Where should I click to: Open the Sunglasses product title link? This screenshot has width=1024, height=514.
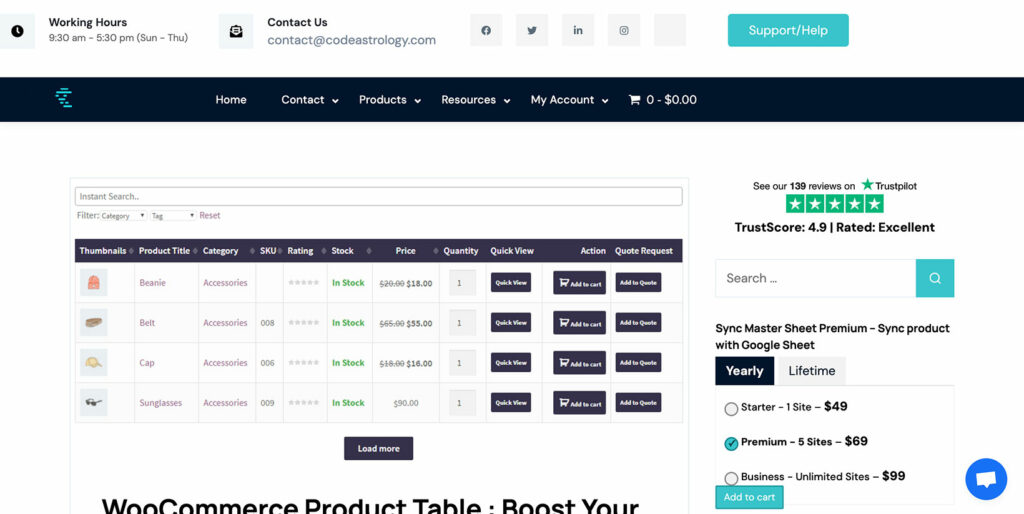[161, 403]
